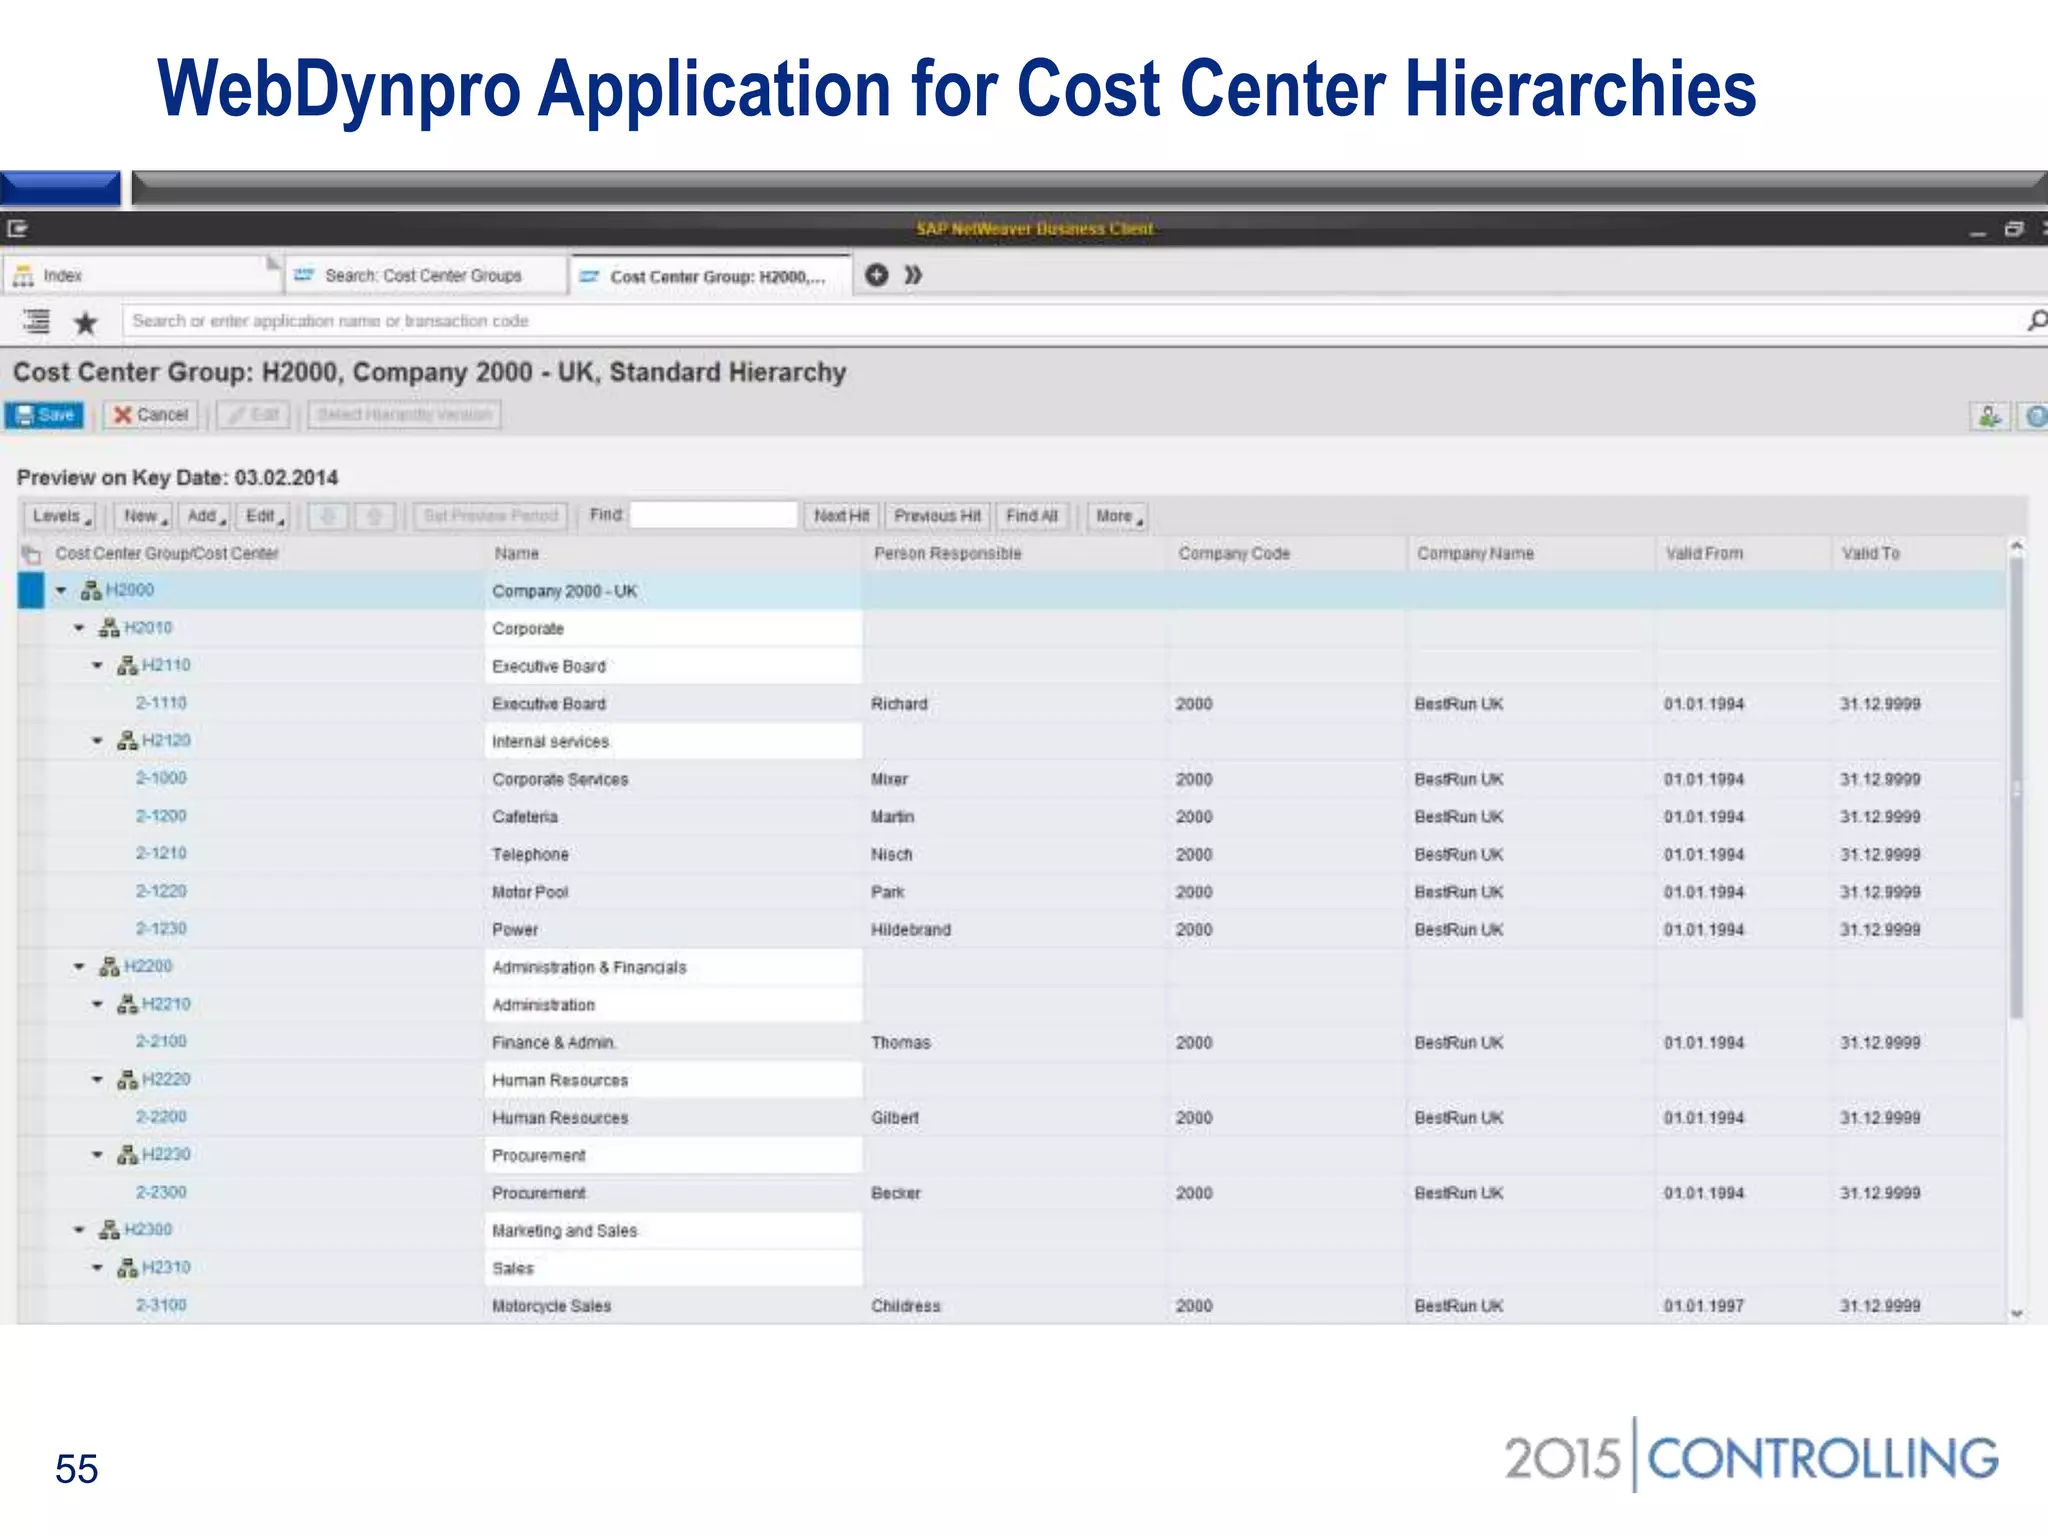Click the search magnifier icon
The image size is (2048, 1536).
(2036, 321)
